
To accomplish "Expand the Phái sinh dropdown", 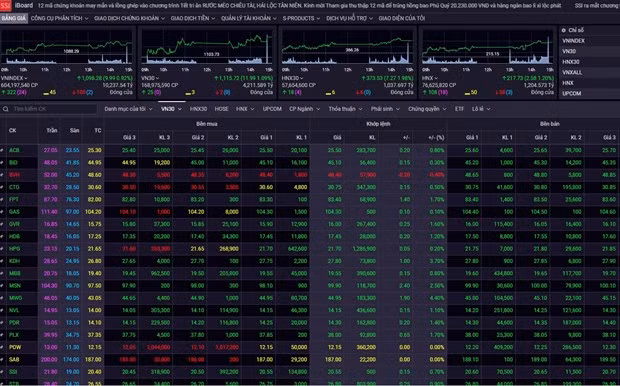I will tap(385, 109).
